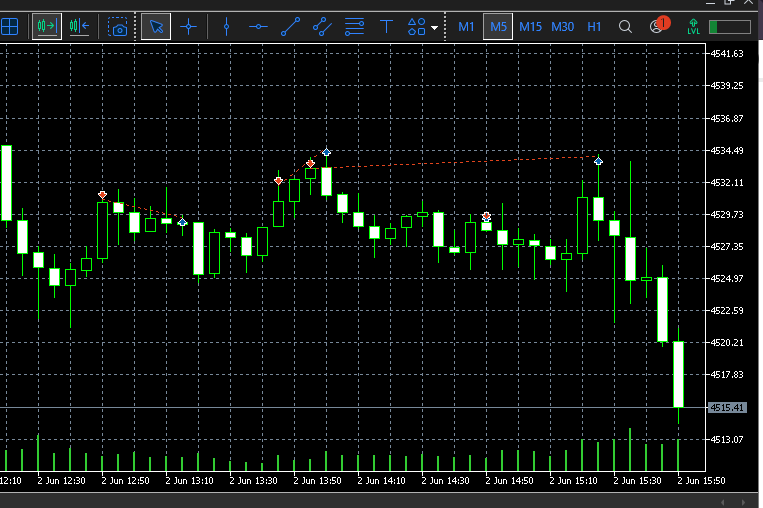Click the 4541.63 price label

click(727, 54)
